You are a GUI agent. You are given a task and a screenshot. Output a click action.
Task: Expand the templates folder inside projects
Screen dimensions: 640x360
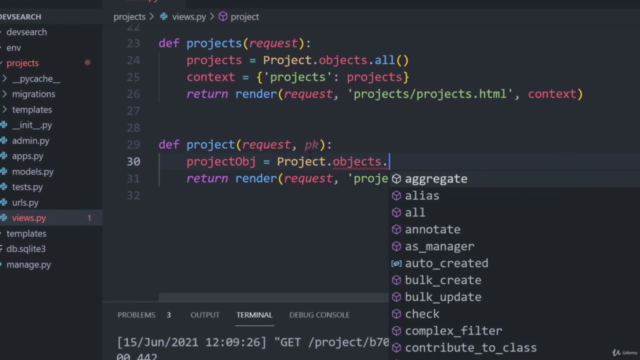4,110
